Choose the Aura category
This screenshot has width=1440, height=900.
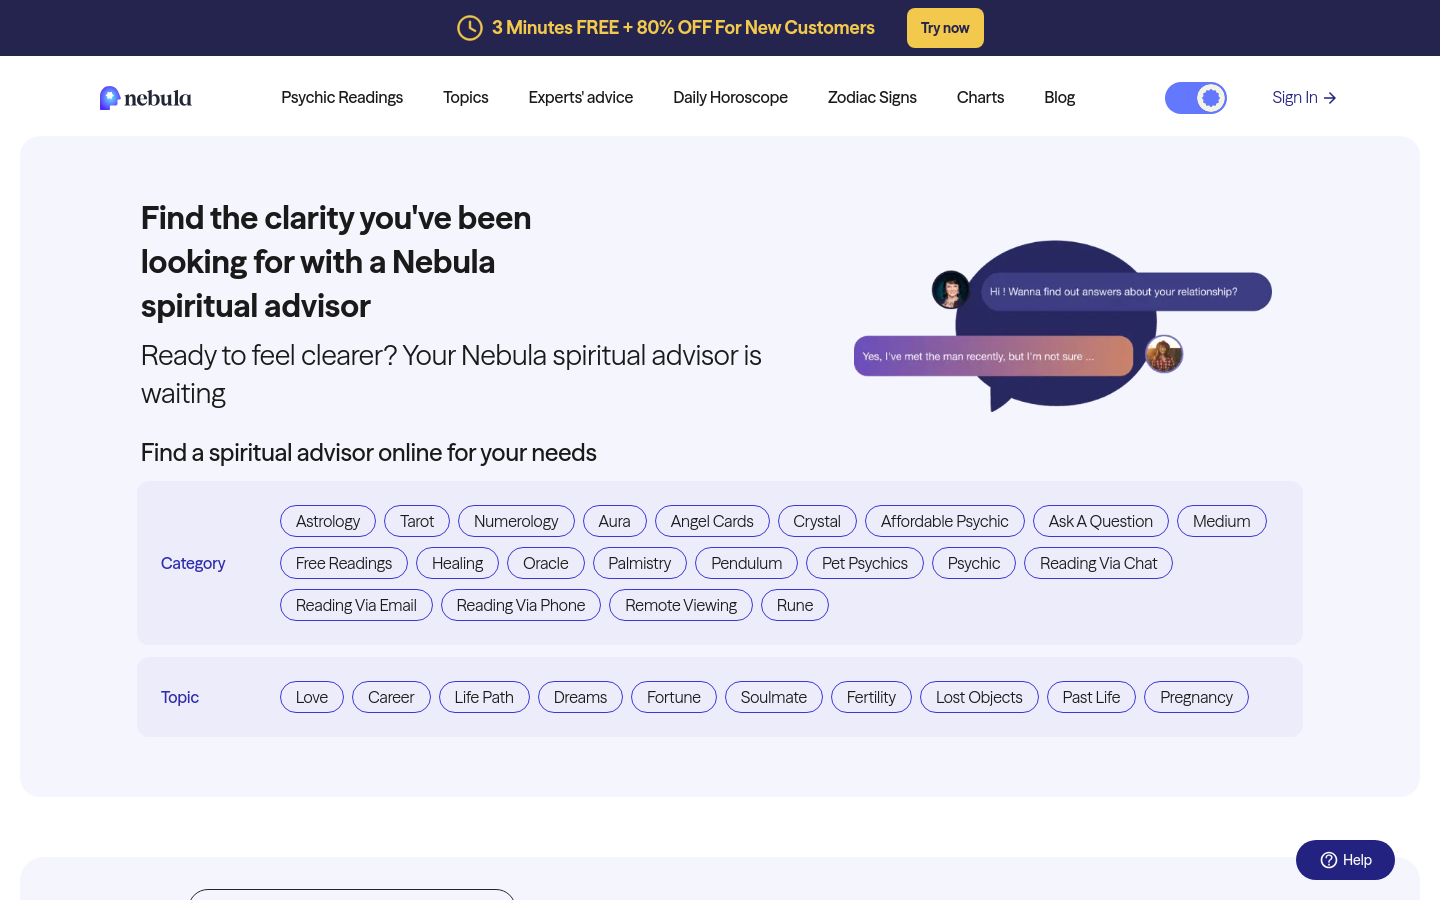click(x=615, y=521)
